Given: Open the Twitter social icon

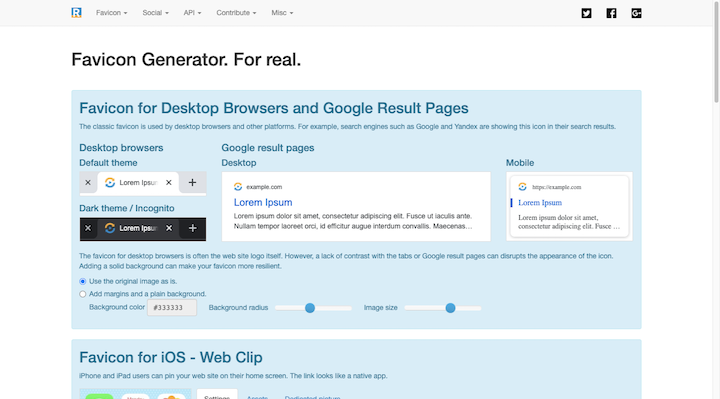Looking at the screenshot, I should click(x=586, y=13).
